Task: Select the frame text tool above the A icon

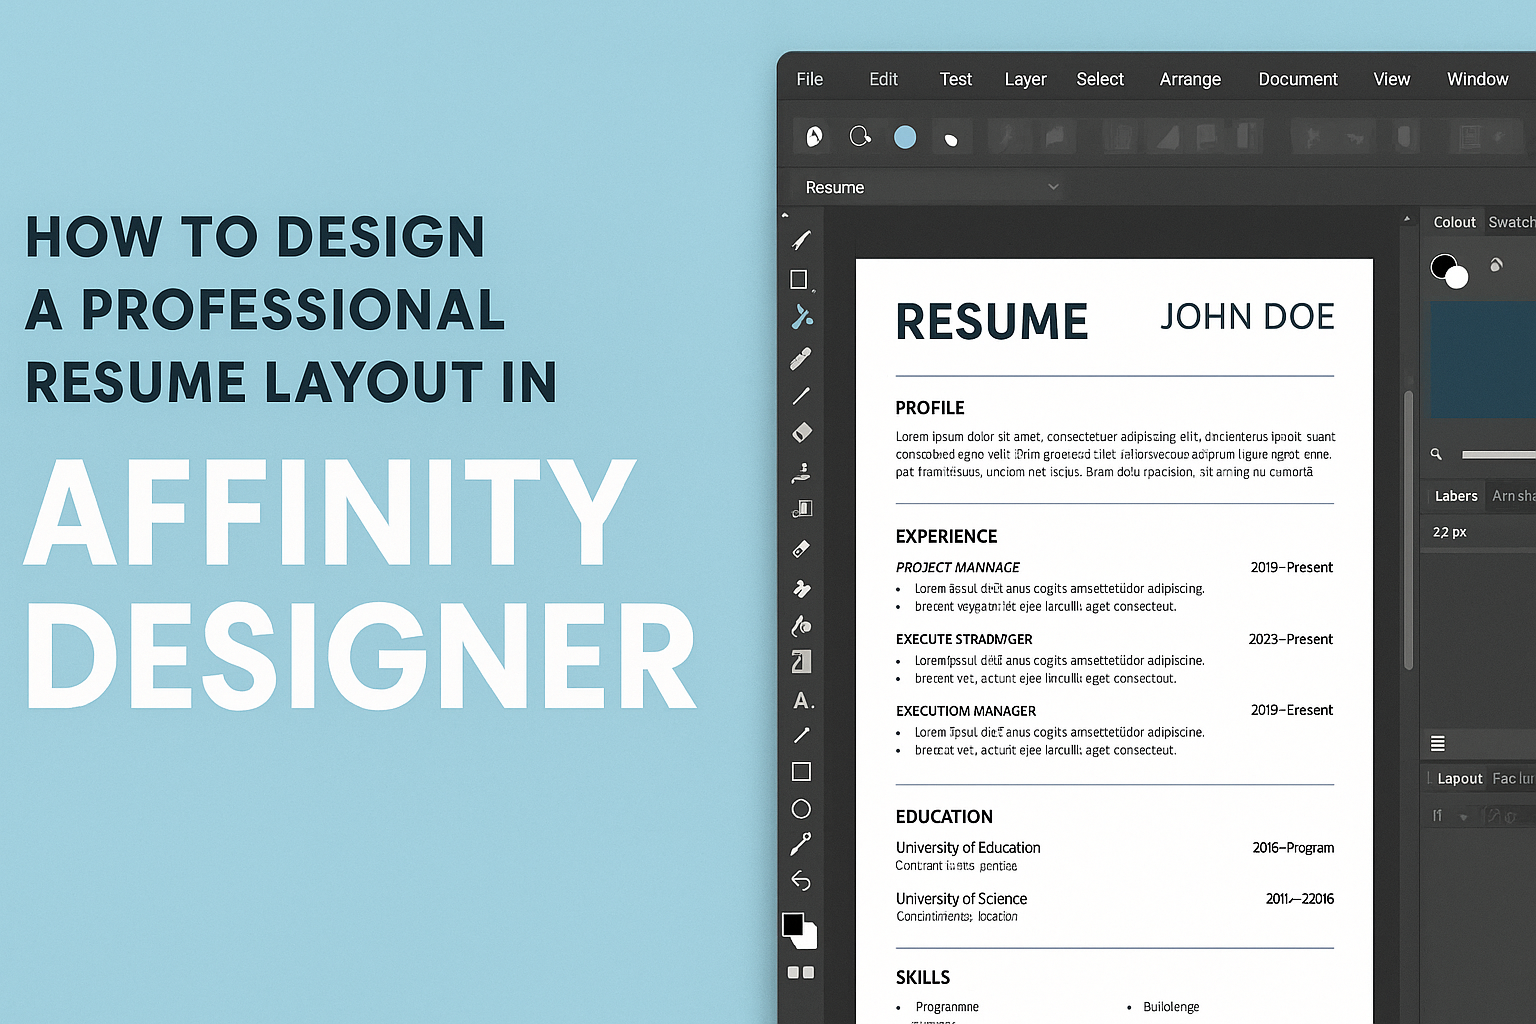Action: (x=801, y=662)
